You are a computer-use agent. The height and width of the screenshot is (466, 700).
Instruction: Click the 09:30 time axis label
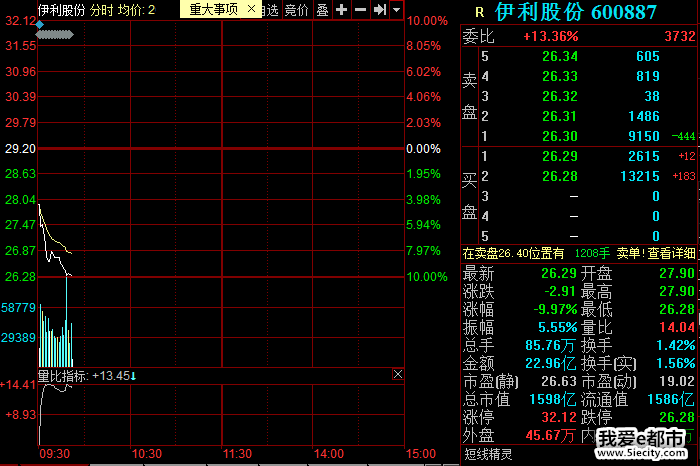tap(54, 454)
